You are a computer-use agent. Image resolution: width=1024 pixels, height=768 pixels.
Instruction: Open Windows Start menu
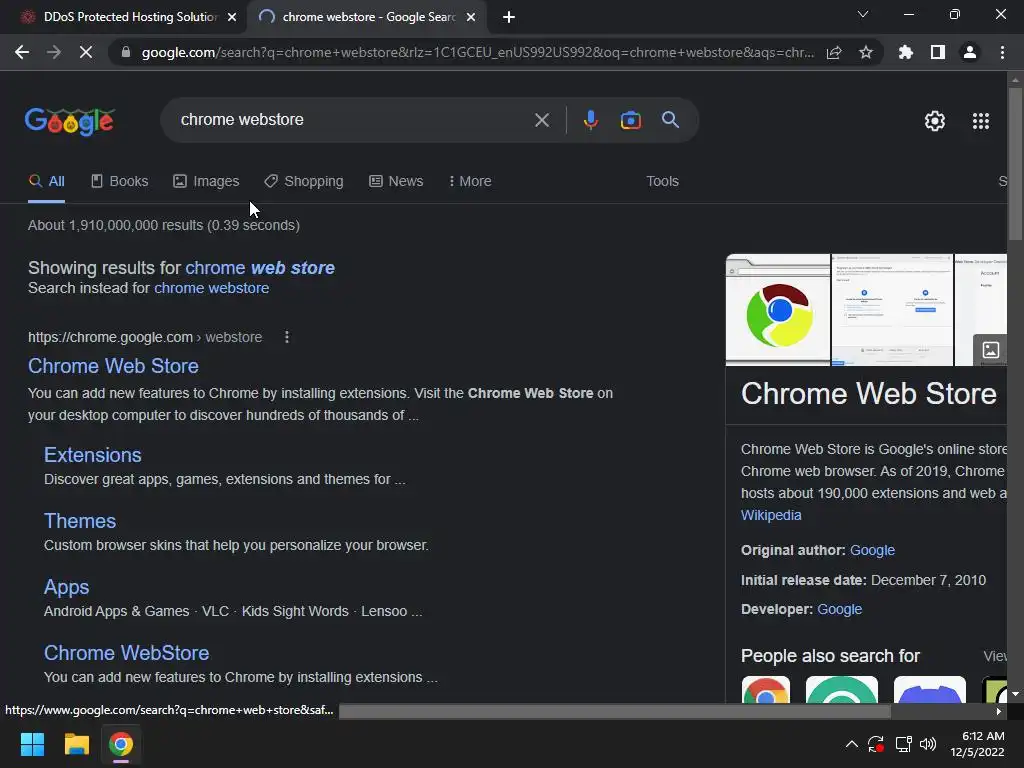(x=32, y=744)
